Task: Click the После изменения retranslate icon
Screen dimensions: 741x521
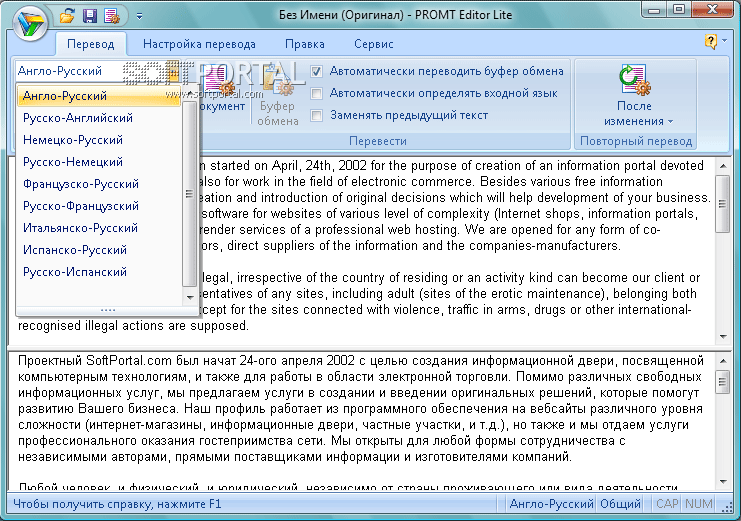Action: coord(634,79)
